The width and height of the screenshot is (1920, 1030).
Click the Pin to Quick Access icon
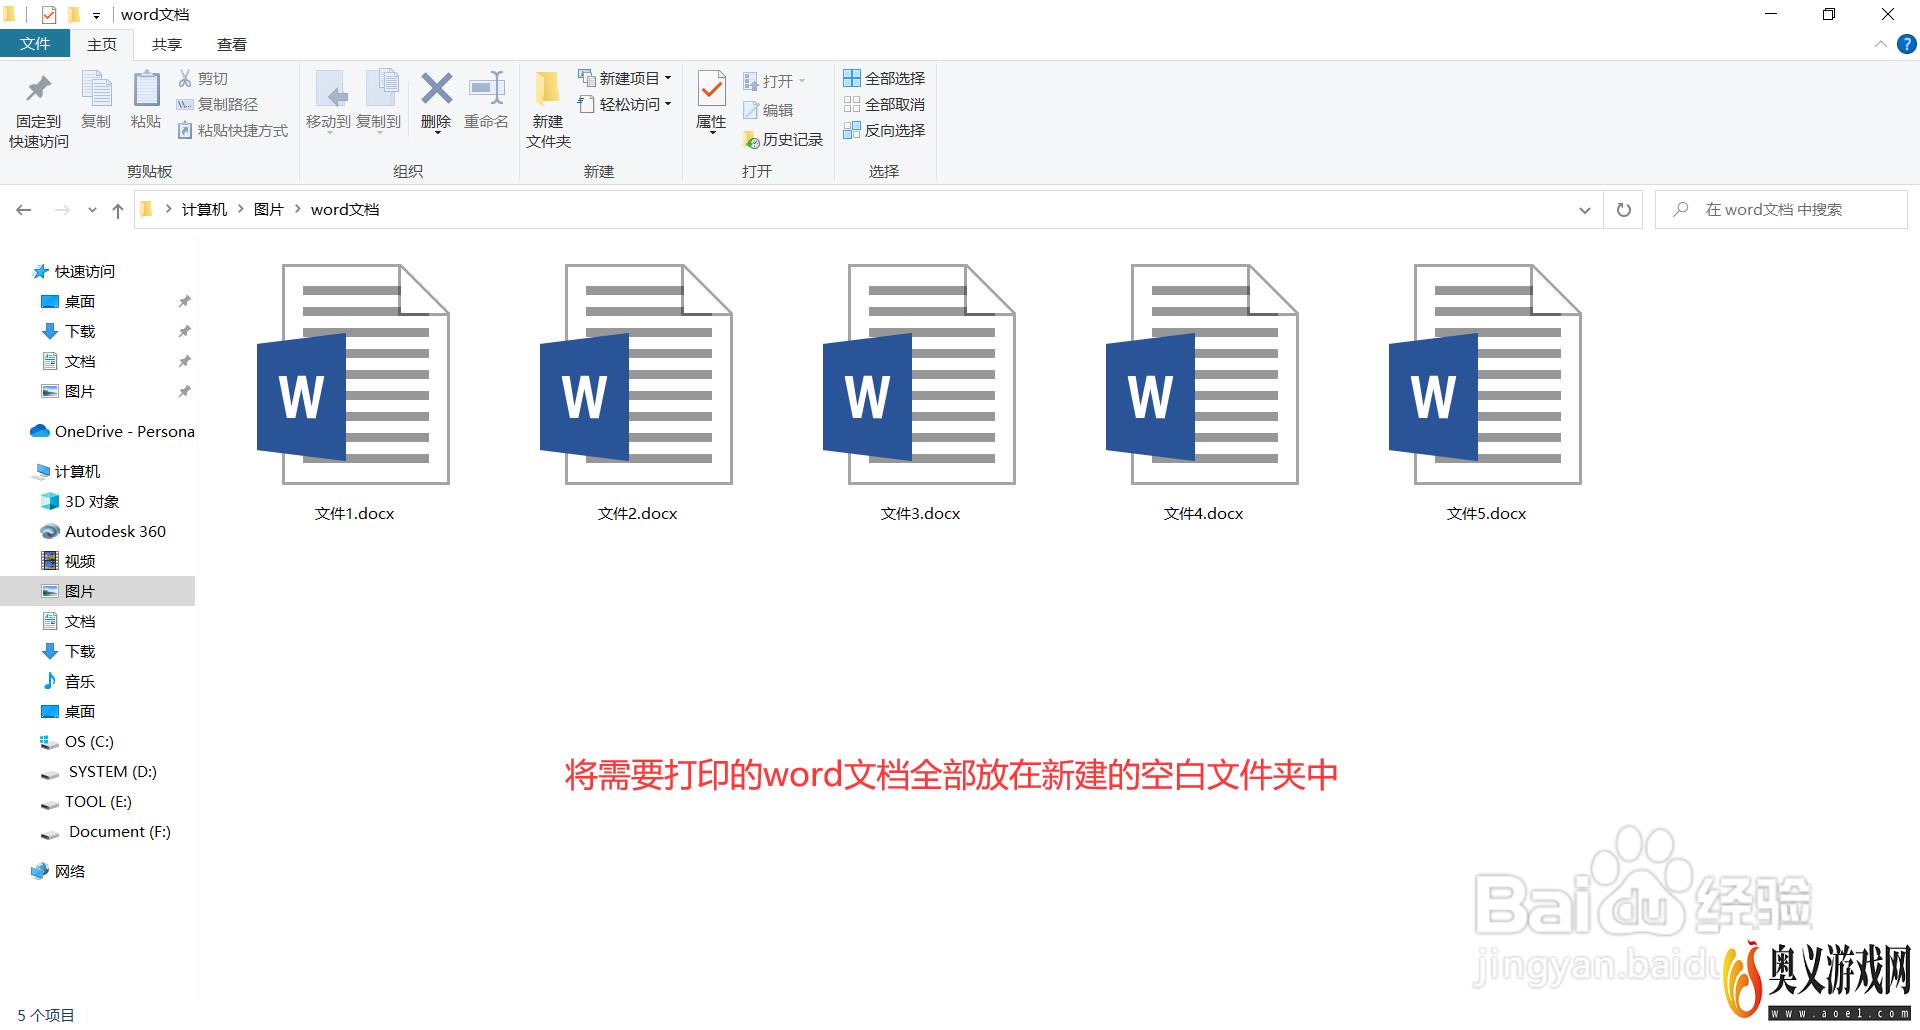(39, 90)
